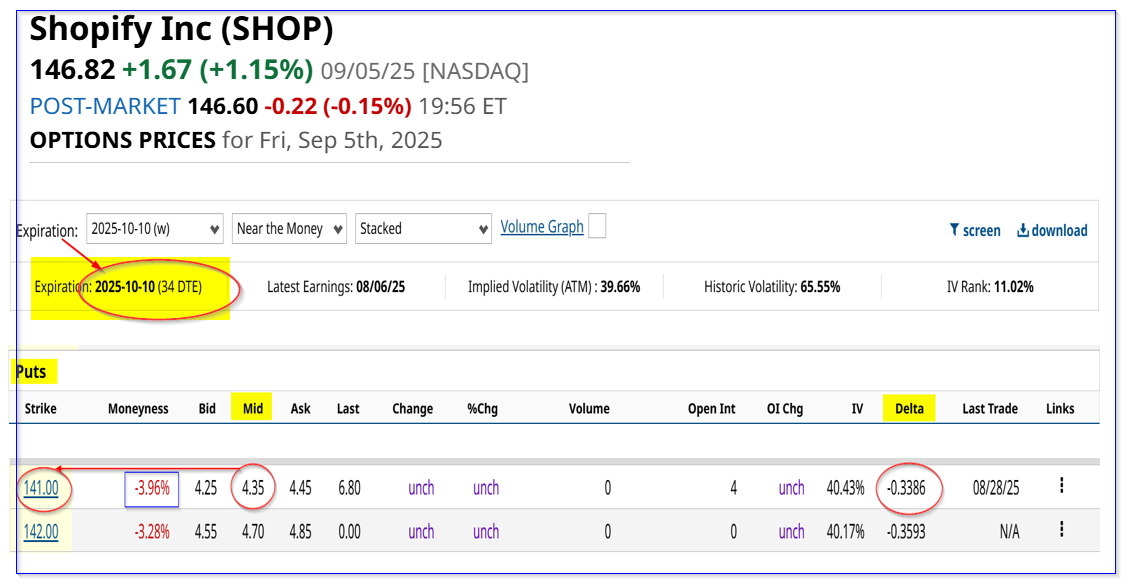
Task: Select the -3.96% moneyness cell
Action: (152, 488)
